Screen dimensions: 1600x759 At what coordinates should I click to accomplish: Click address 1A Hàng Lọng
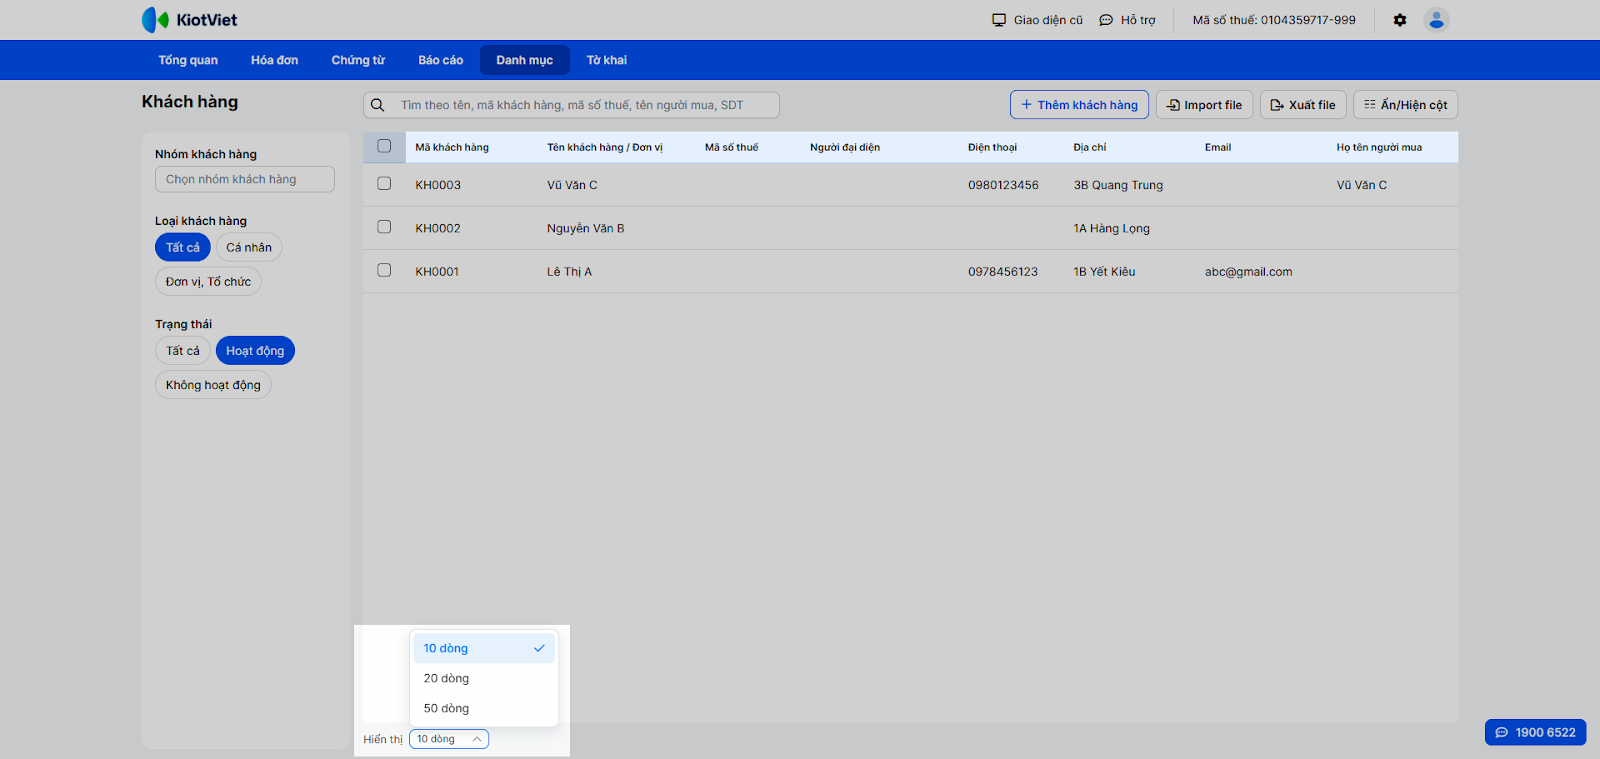tap(1112, 228)
